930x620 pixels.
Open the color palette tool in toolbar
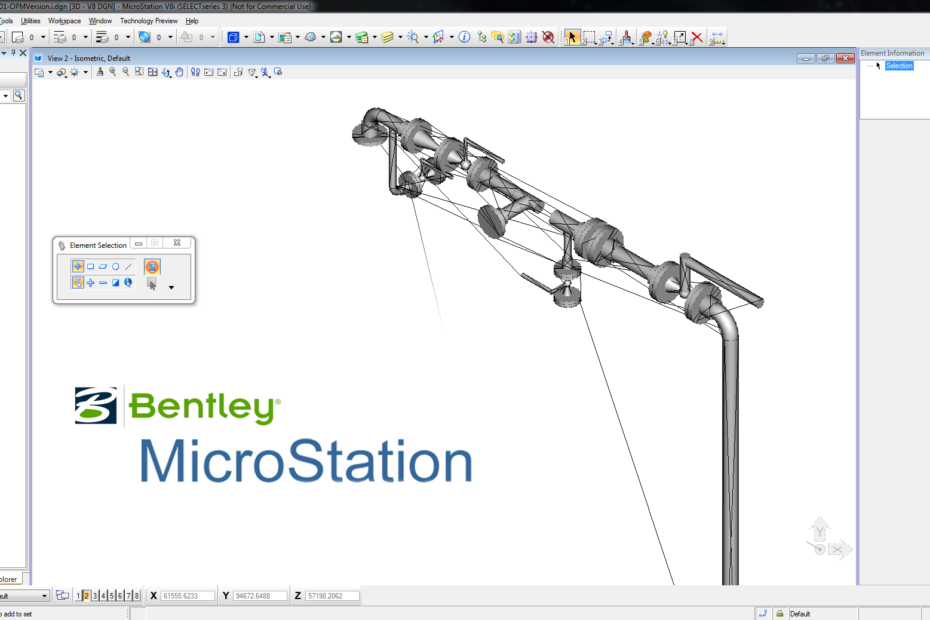[x=646, y=37]
